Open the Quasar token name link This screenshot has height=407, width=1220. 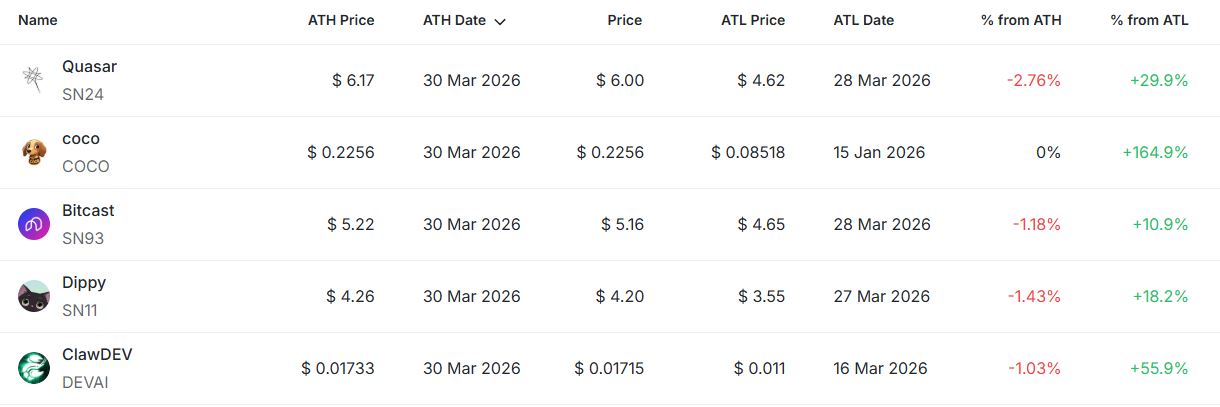[90, 66]
